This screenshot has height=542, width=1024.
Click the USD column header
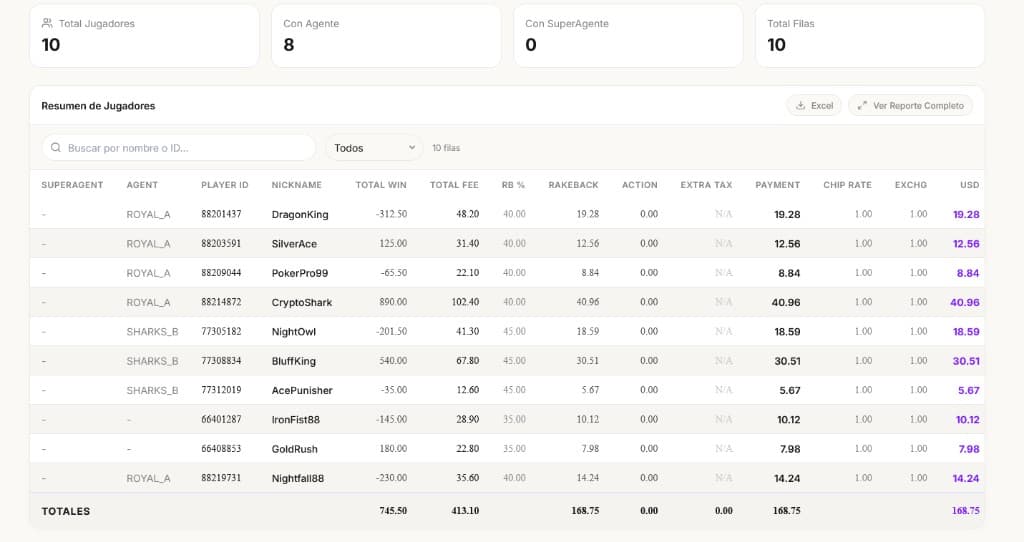click(969, 185)
